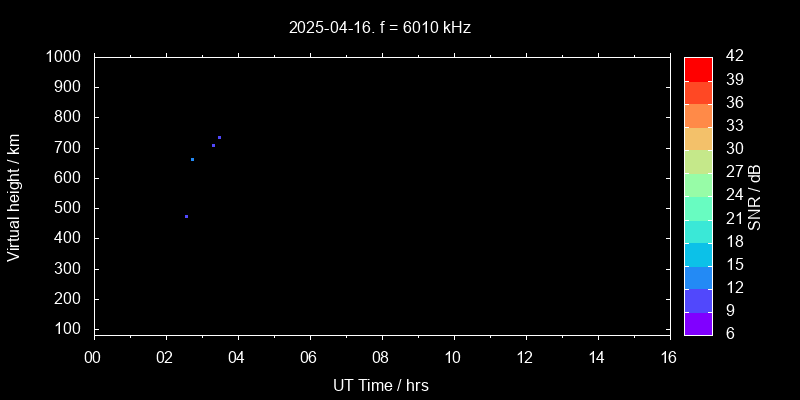Click the blue 9–12 dB colorbar segment
The image size is (800, 400).
click(698, 300)
